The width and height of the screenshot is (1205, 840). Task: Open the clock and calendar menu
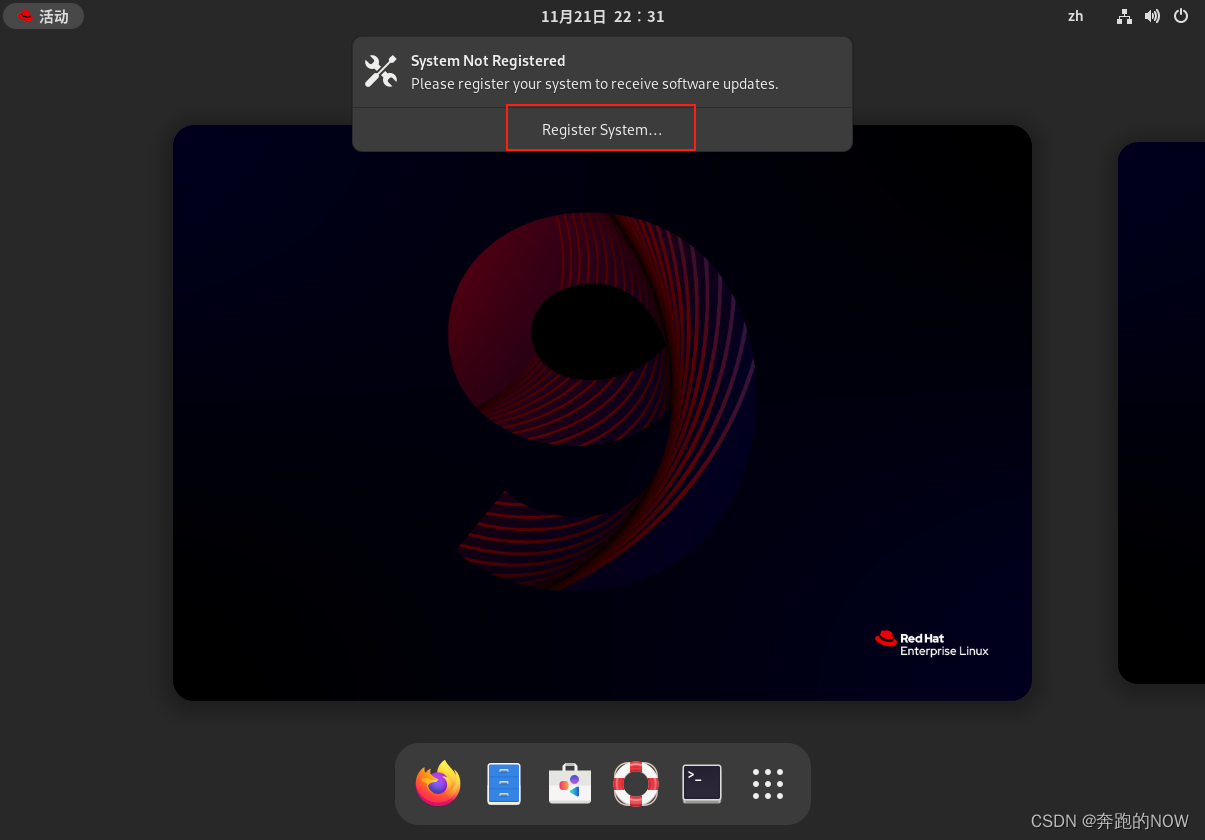coord(603,16)
